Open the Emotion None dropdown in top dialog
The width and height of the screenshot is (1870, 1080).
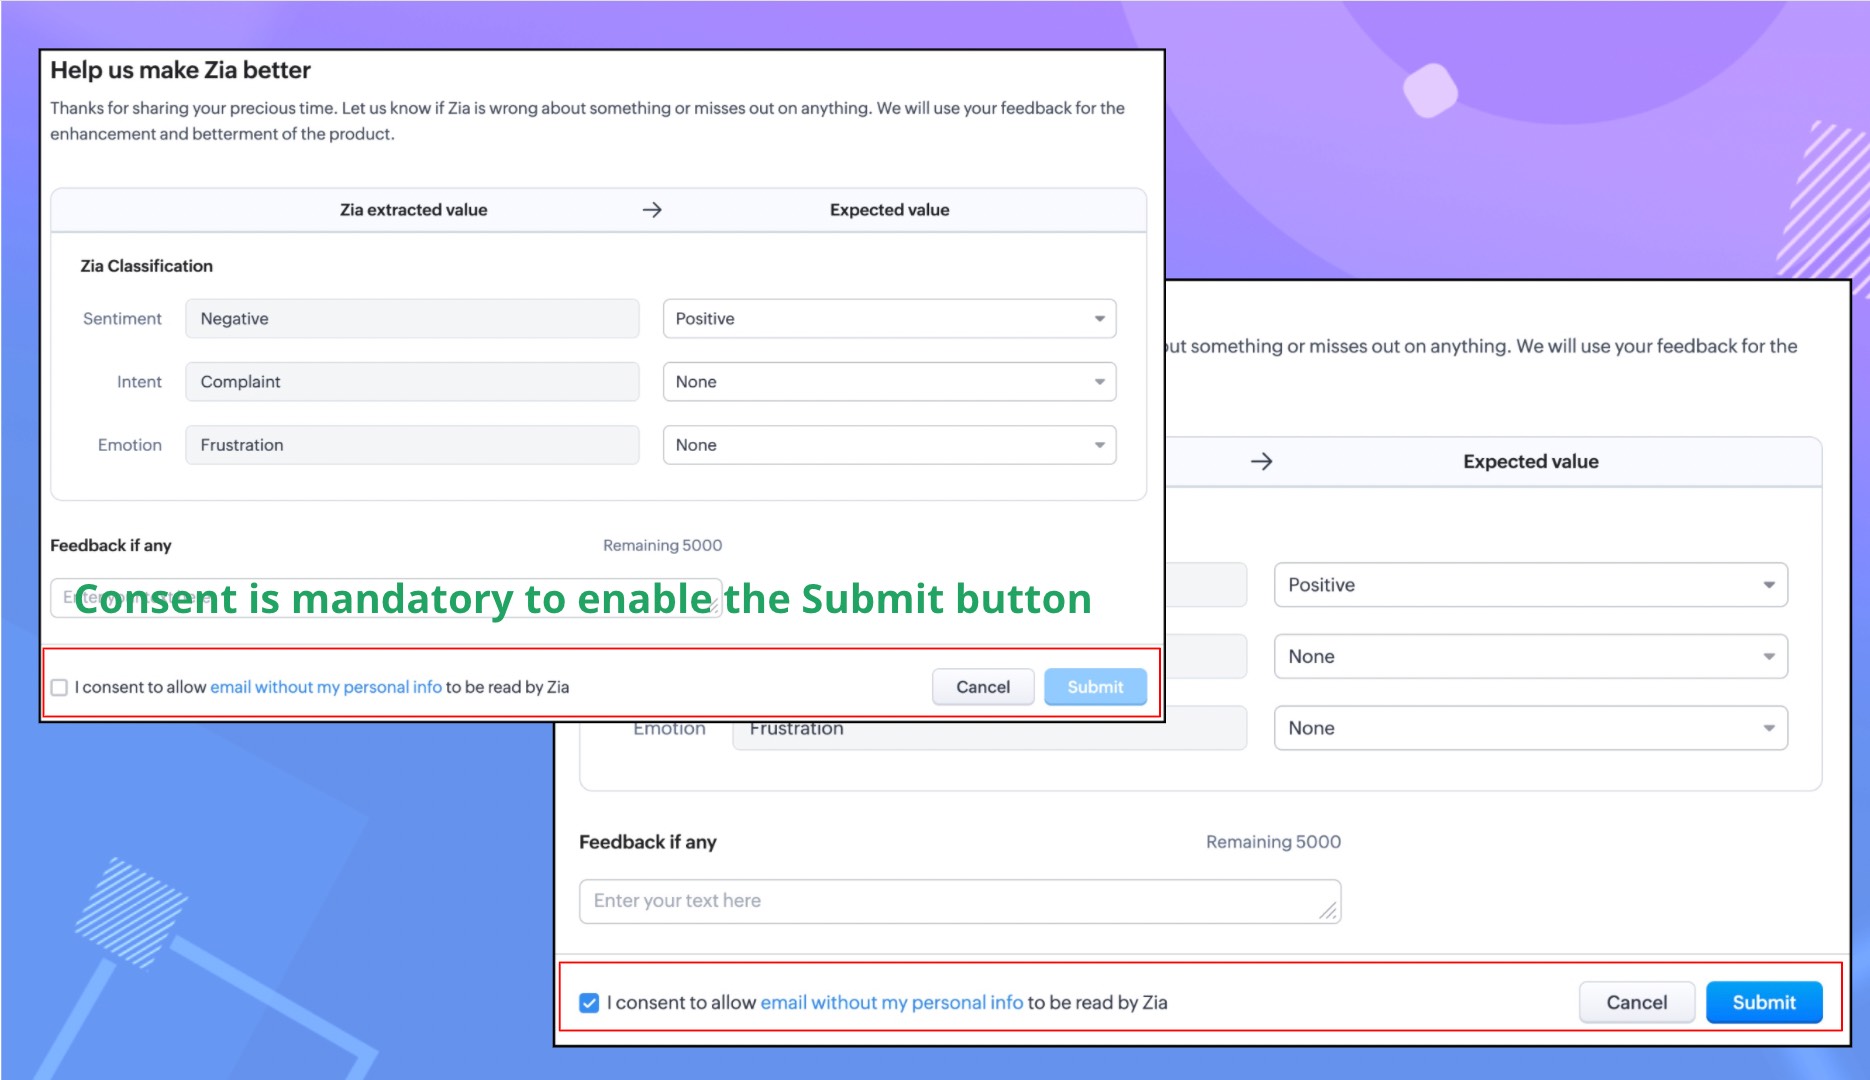(889, 445)
